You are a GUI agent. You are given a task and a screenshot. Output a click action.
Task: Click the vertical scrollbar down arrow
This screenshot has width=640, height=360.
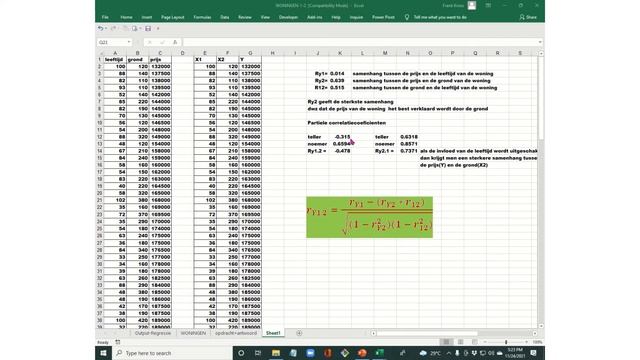[541, 326]
